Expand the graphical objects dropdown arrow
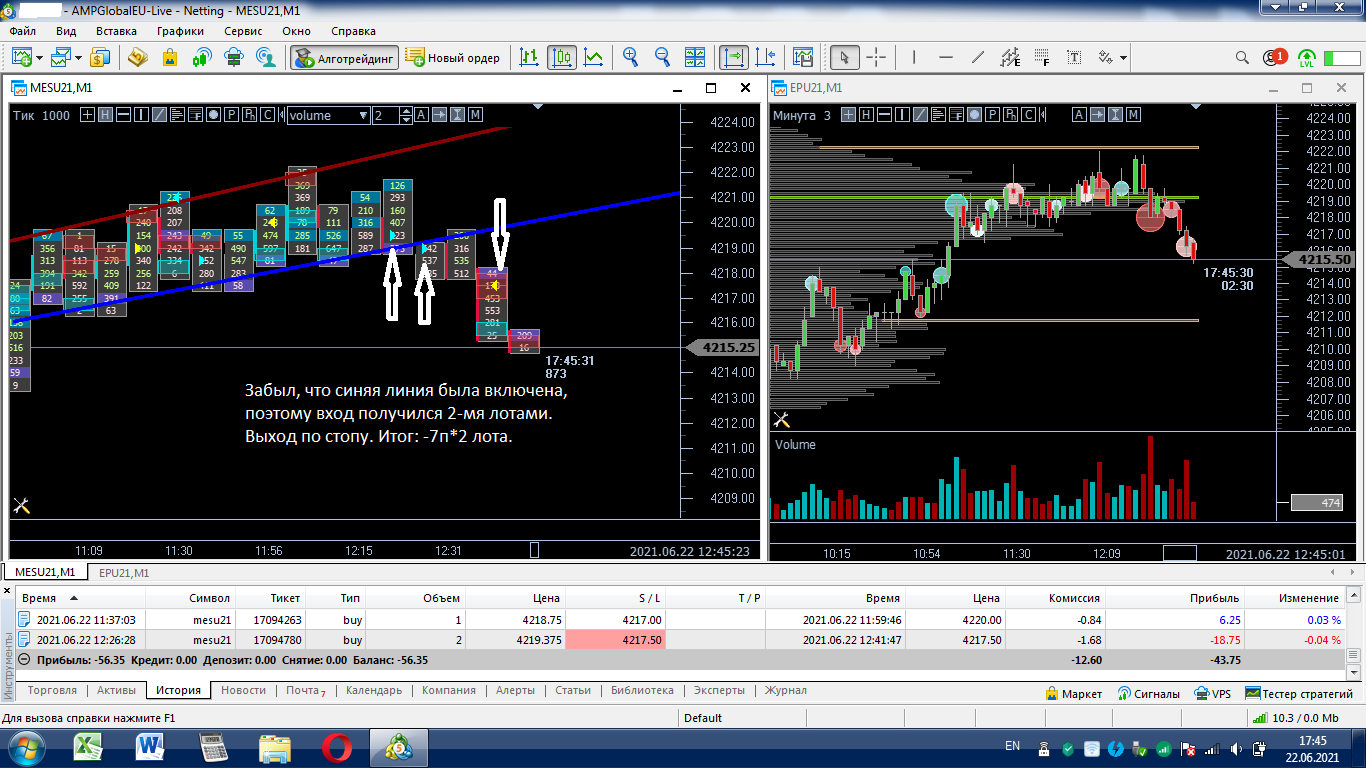This screenshot has height=768, width=1366. [x=1124, y=57]
